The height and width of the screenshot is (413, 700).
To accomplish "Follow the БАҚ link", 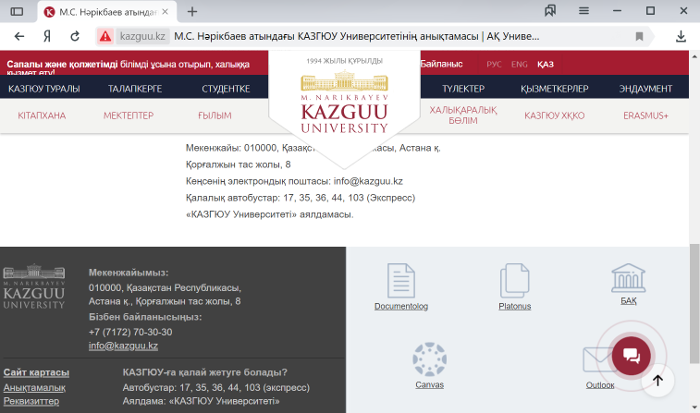I will tap(628, 301).
